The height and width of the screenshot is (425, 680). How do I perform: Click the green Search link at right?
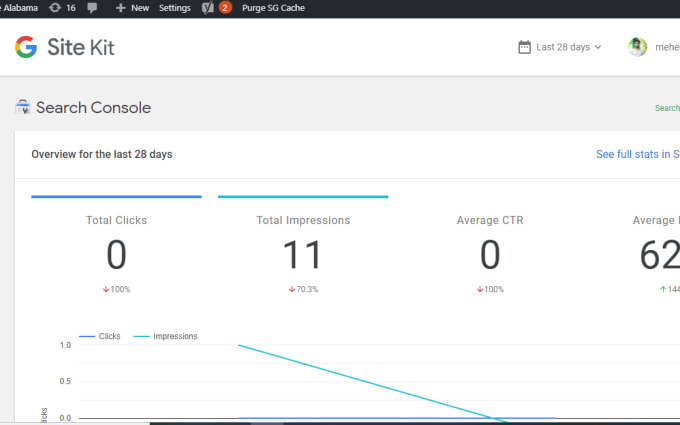coord(667,108)
